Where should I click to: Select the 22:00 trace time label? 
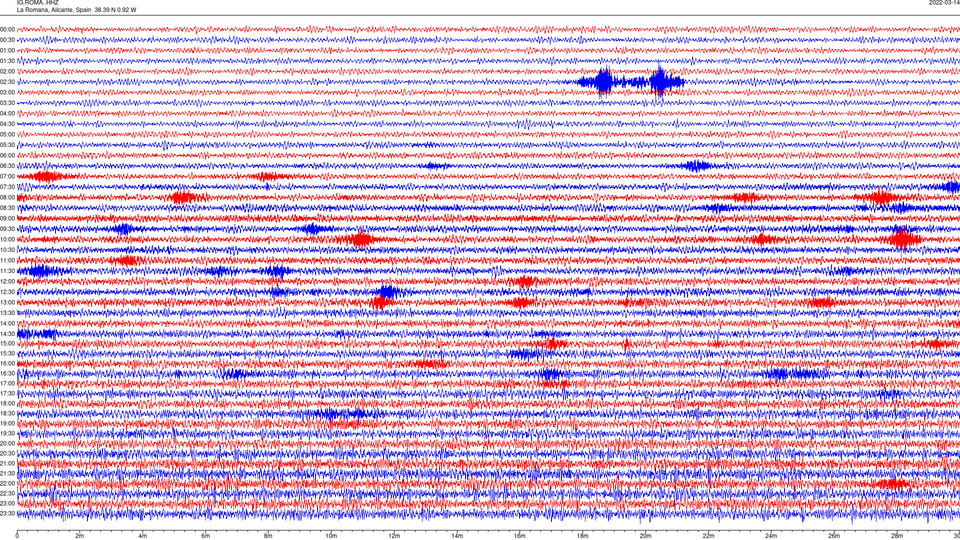(7, 484)
